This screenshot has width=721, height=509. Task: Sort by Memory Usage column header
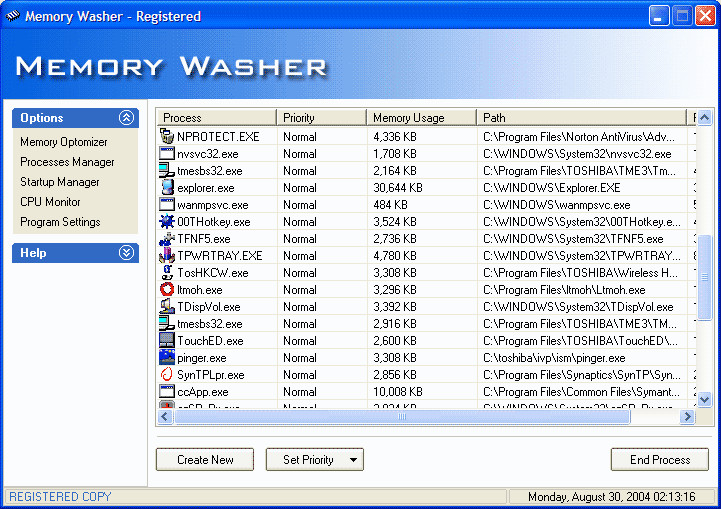click(422, 118)
